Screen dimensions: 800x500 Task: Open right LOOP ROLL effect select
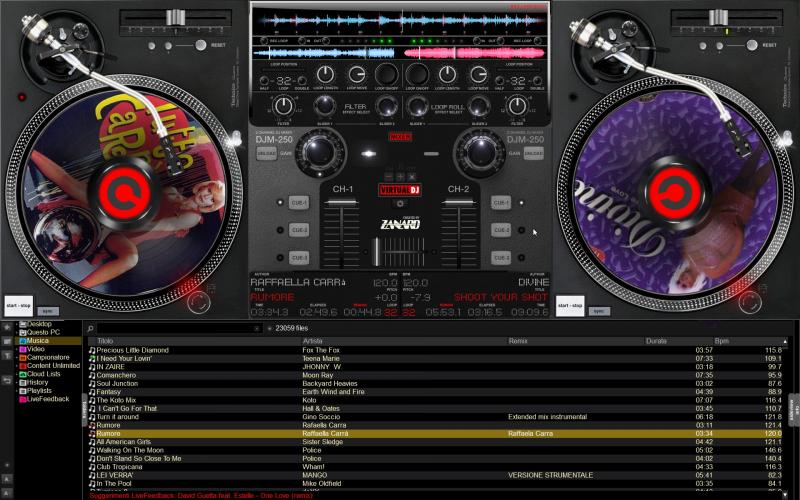coord(448,109)
